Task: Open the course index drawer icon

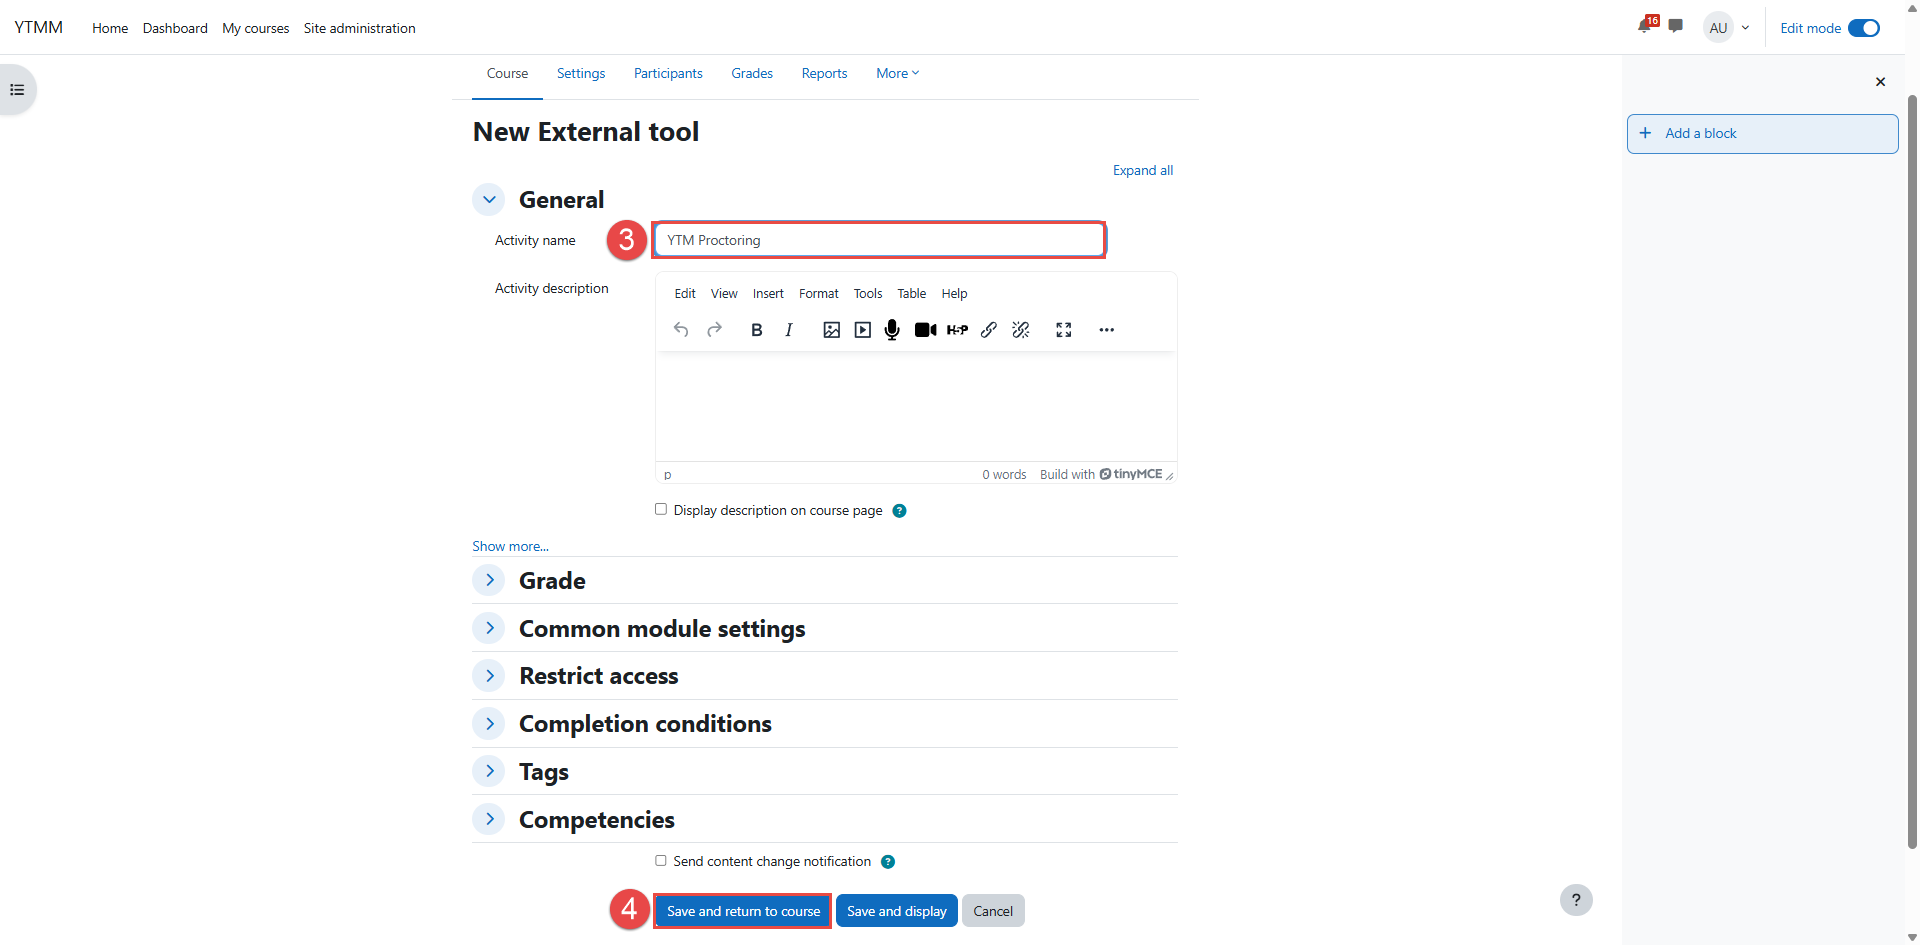Action: coord(17,90)
